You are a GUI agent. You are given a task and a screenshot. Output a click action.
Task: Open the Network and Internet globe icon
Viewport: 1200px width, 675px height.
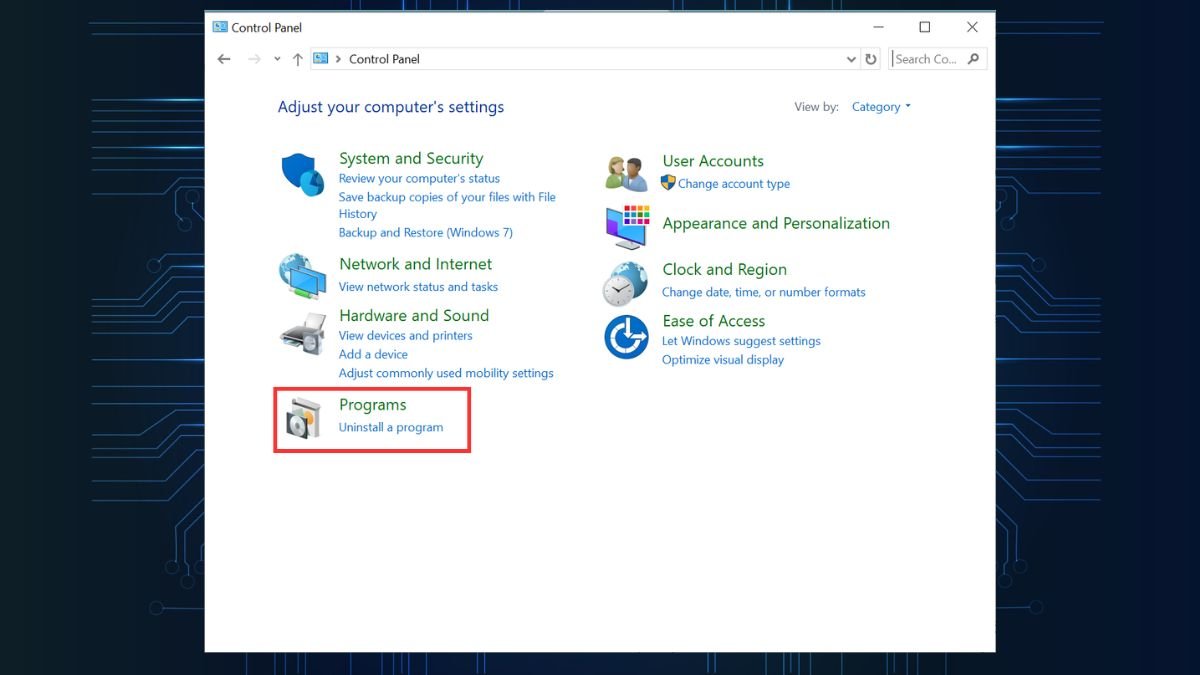coord(302,276)
